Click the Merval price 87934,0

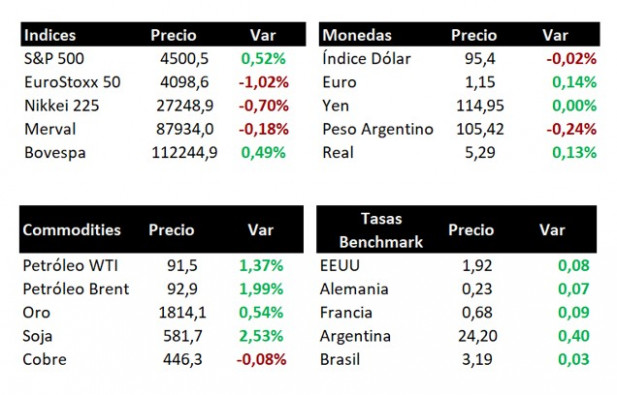click(185, 129)
